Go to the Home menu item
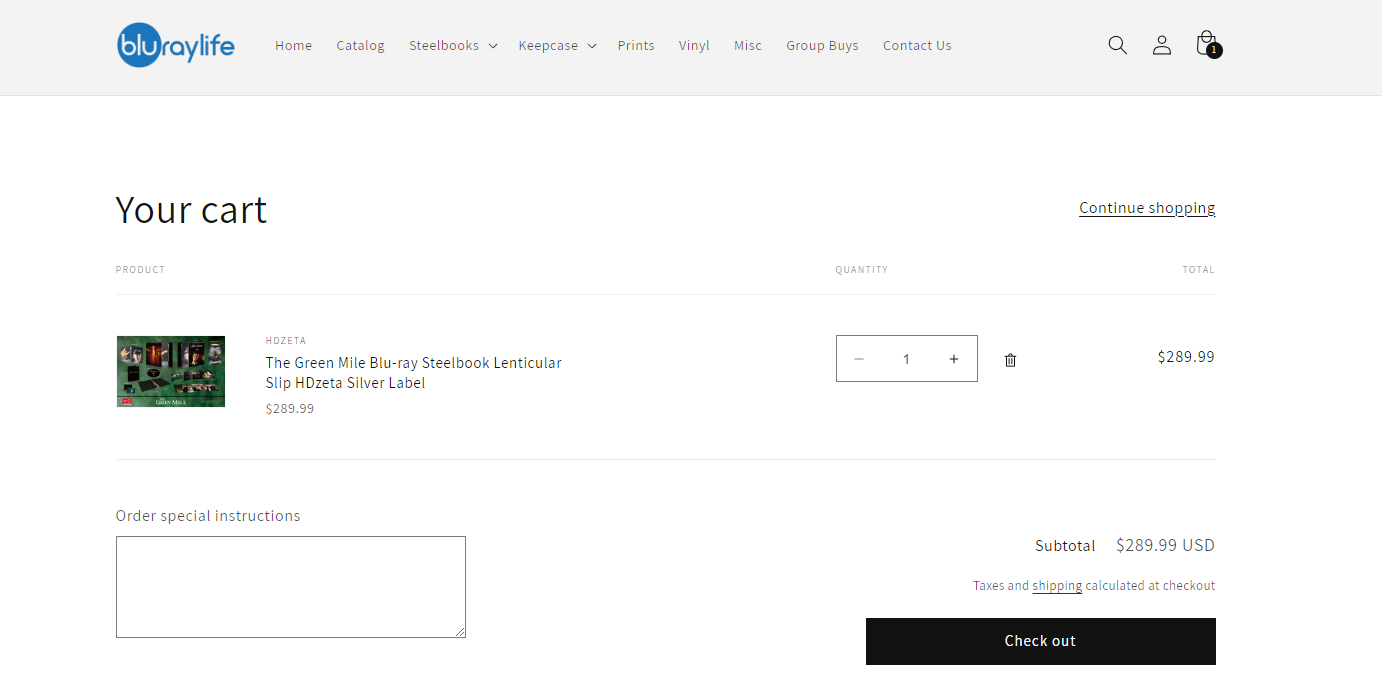The width and height of the screenshot is (1382, 689). [x=294, y=45]
